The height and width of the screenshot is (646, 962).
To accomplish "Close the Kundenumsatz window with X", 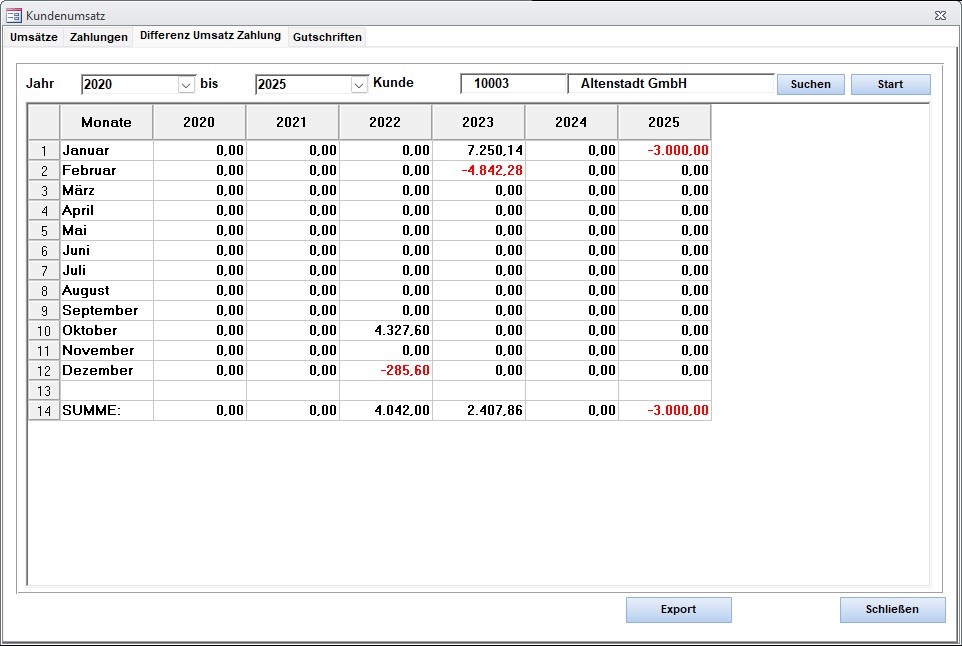I will (940, 16).
